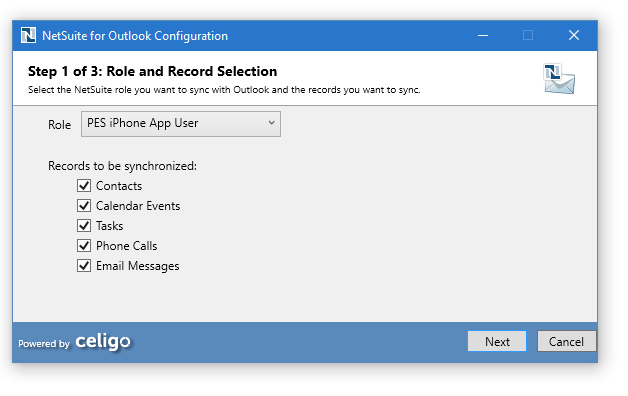This screenshot has height=396, width=628.
Task: Toggle the Calendar Events checkbox
Action: [84, 206]
